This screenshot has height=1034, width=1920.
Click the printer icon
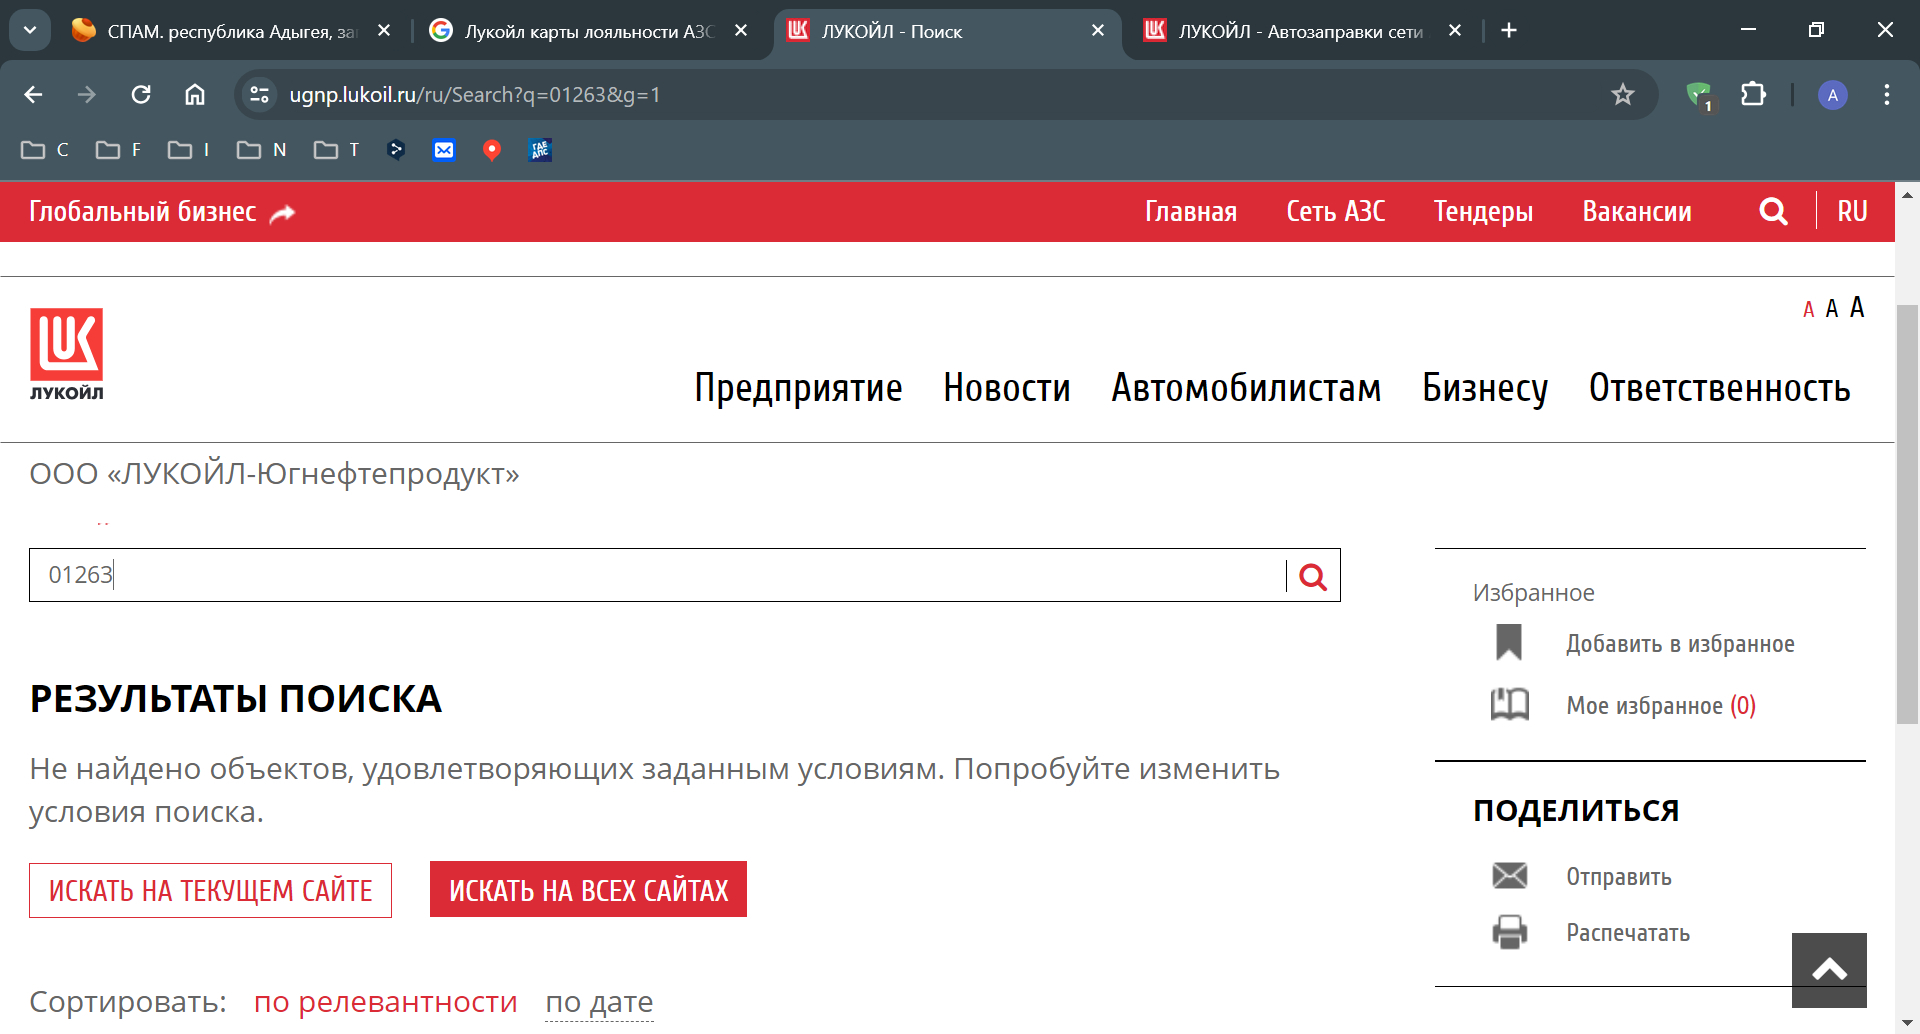(x=1510, y=932)
